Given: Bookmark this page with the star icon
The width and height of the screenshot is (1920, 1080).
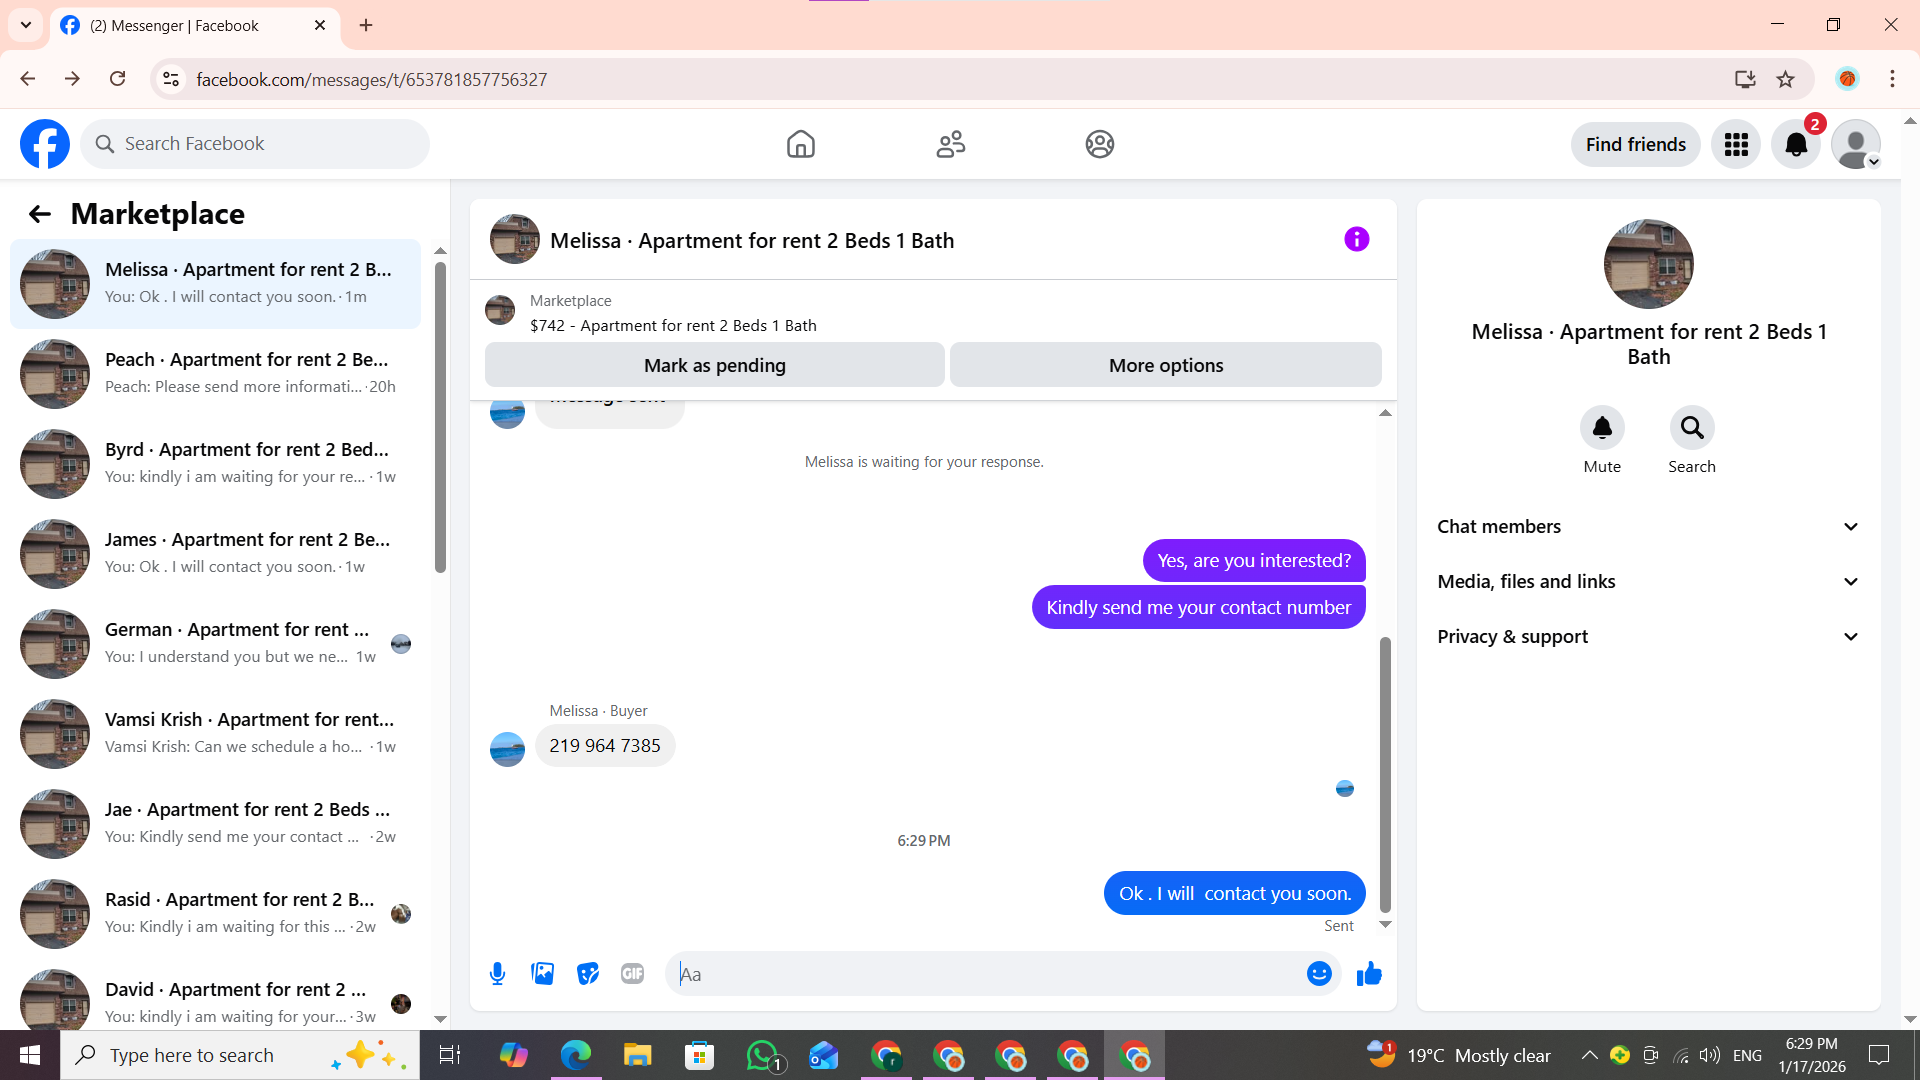Looking at the screenshot, I should 1785,79.
